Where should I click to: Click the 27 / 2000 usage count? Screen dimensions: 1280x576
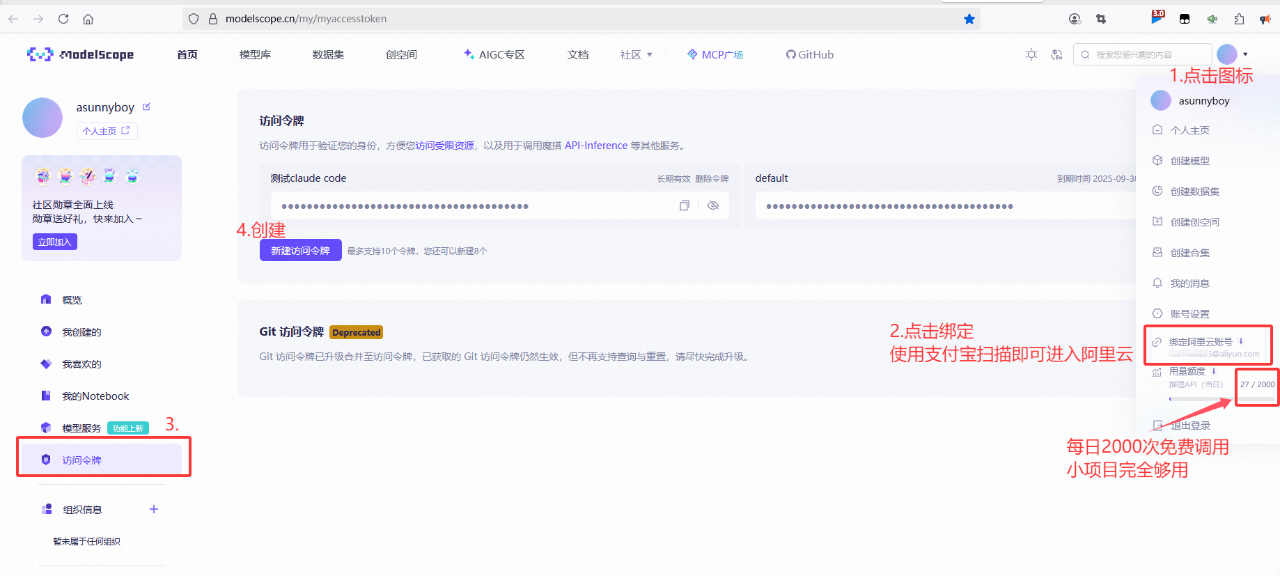coord(1257,384)
